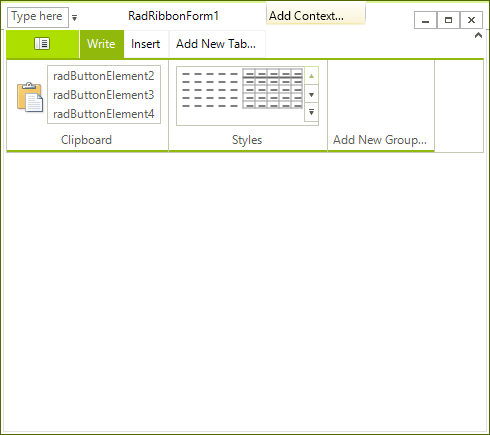490x435 pixels.
Task: Open the quick access toolbar dropdown arrow
Action: point(75,18)
